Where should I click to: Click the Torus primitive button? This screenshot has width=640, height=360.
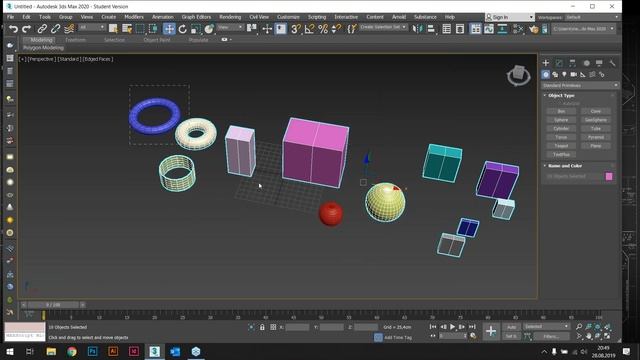(x=561, y=137)
